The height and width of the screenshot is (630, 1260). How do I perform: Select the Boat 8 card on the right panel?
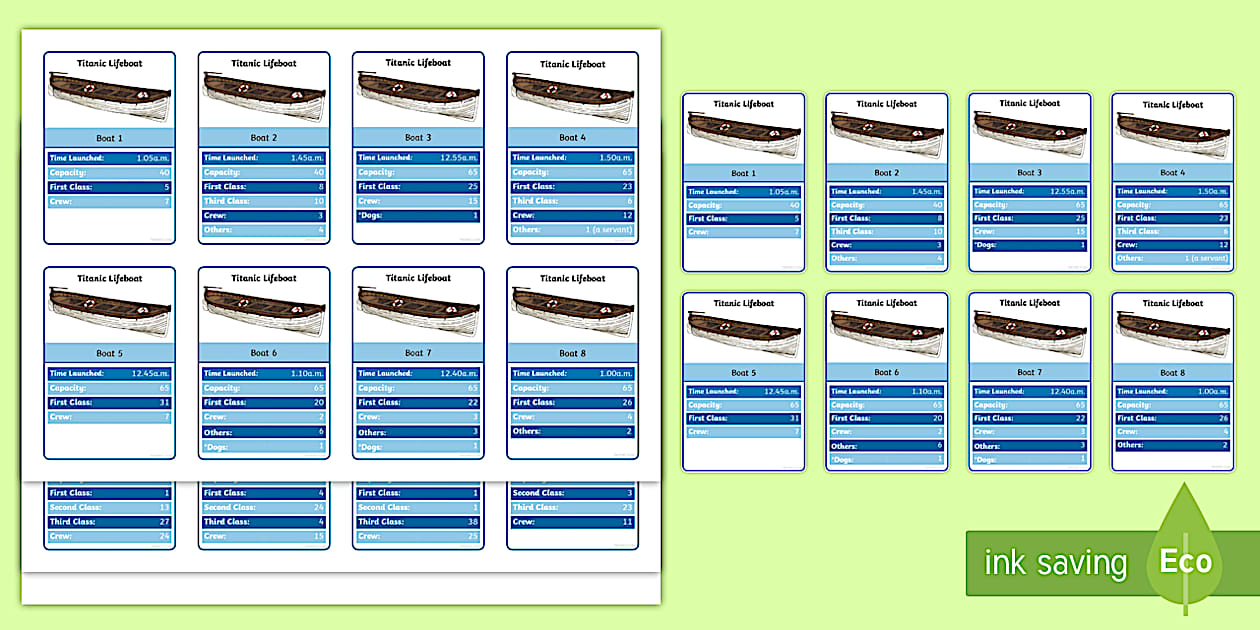1172,380
